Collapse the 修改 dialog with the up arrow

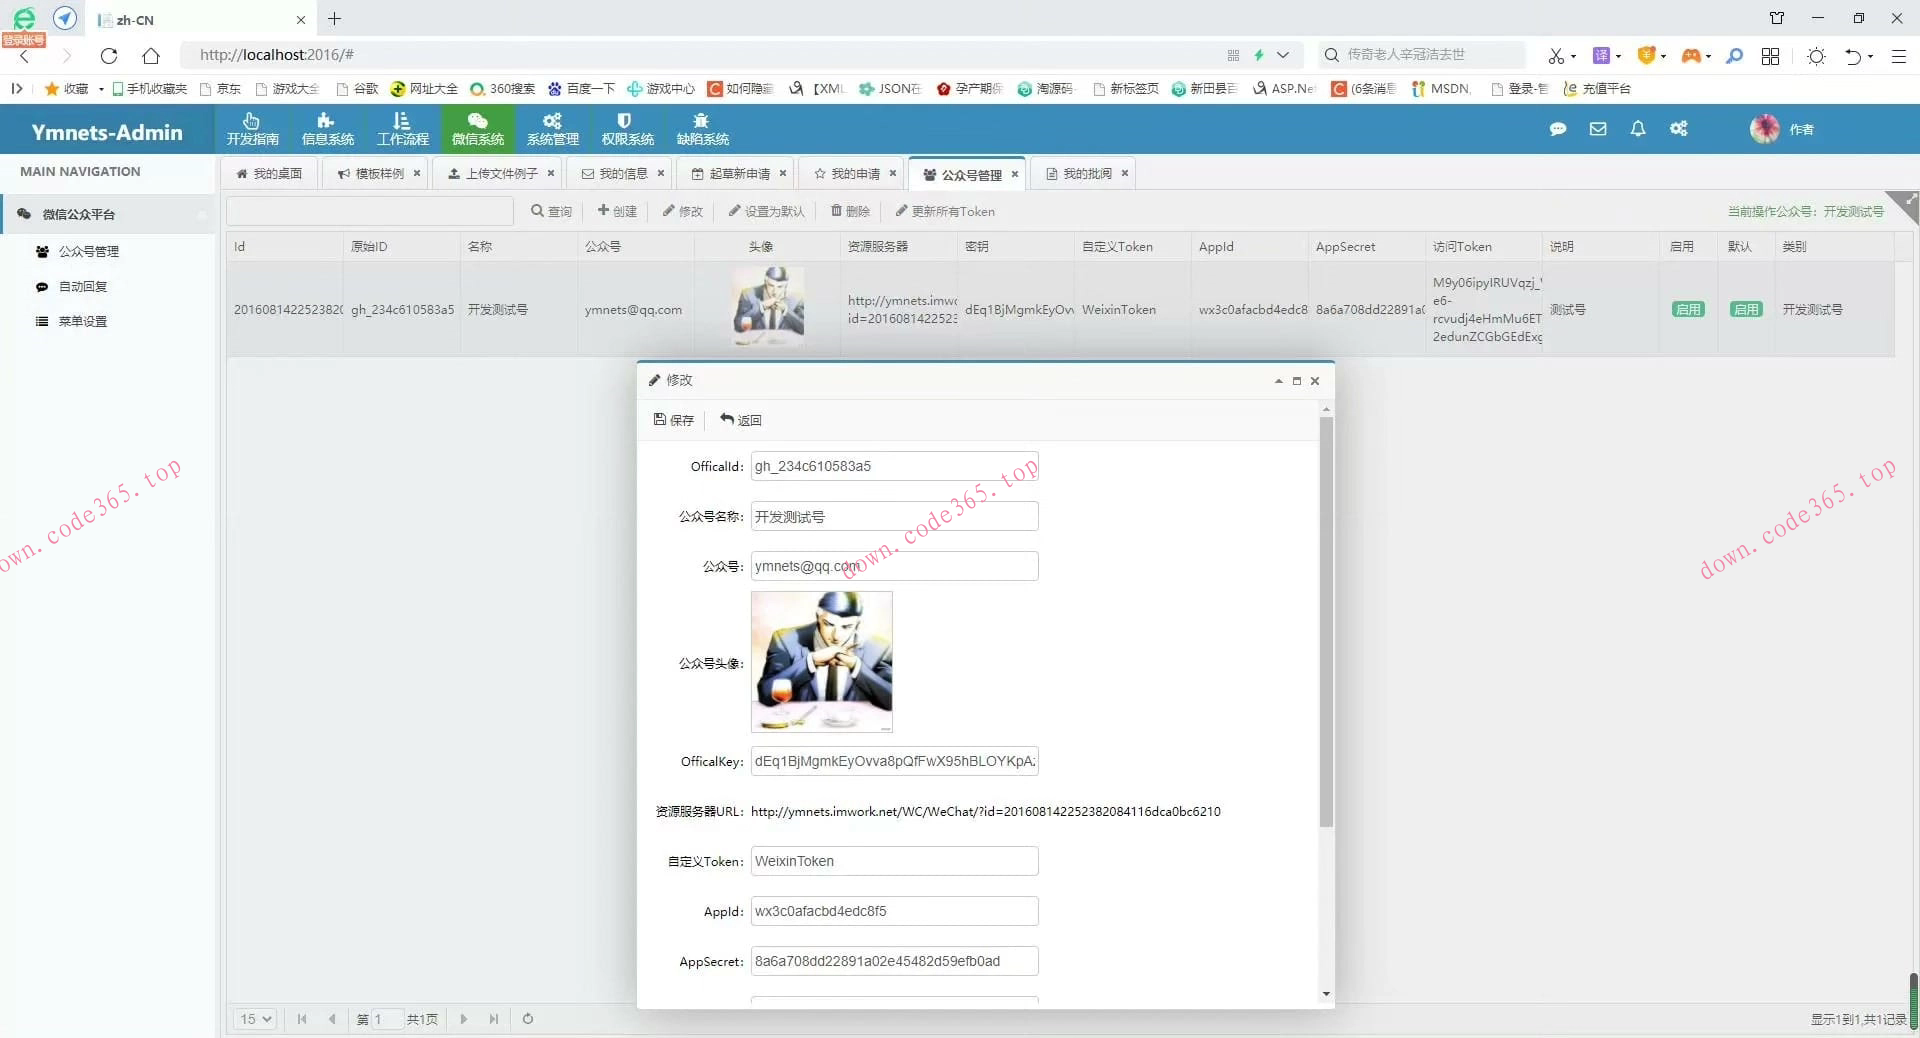coord(1278,381)
